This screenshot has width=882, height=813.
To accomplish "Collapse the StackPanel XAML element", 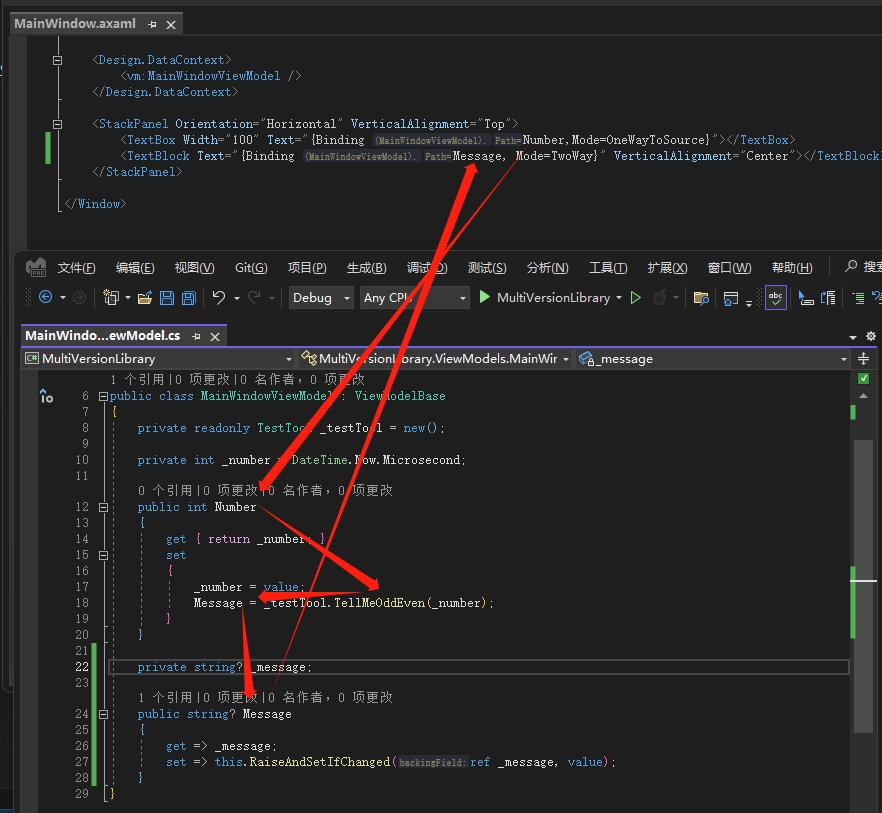I will 58,124.
